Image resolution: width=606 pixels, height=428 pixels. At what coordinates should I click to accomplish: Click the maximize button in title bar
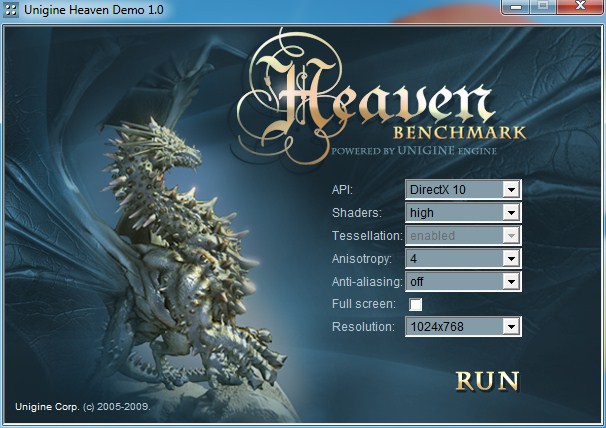[543, 6]
